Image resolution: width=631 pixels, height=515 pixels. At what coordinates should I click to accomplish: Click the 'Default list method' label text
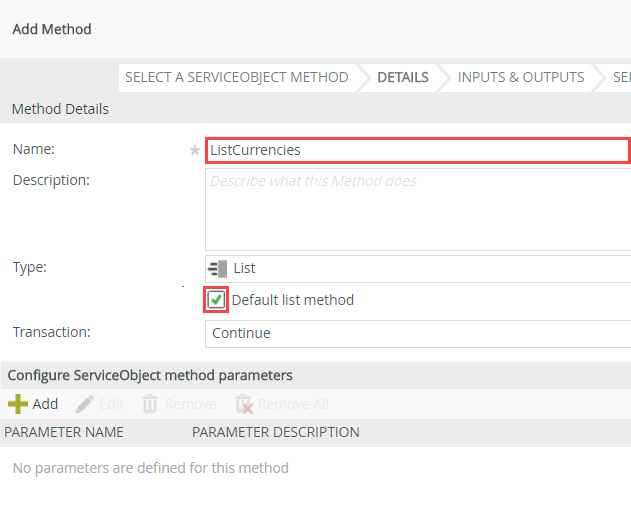point(292,300)
